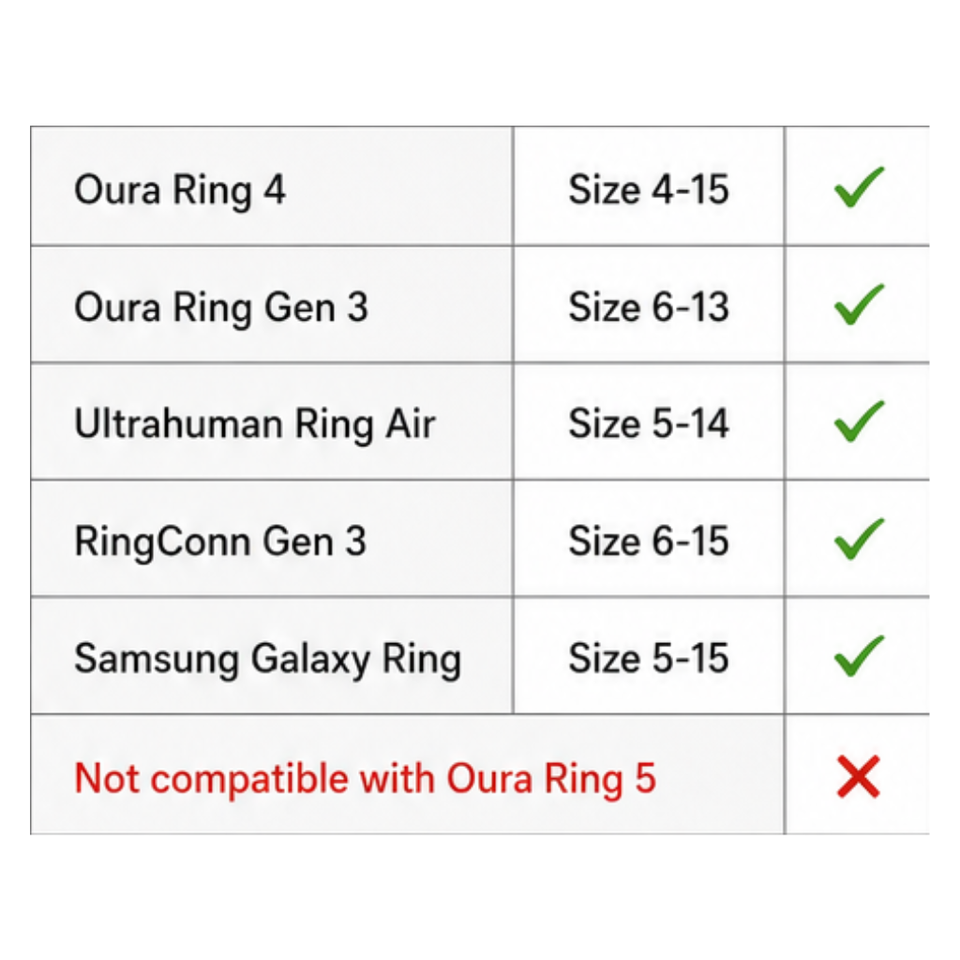Select the Oura Ring 4 label
Image resolution: width=960 pixels, height=960 pixels.
coord(179,190)
